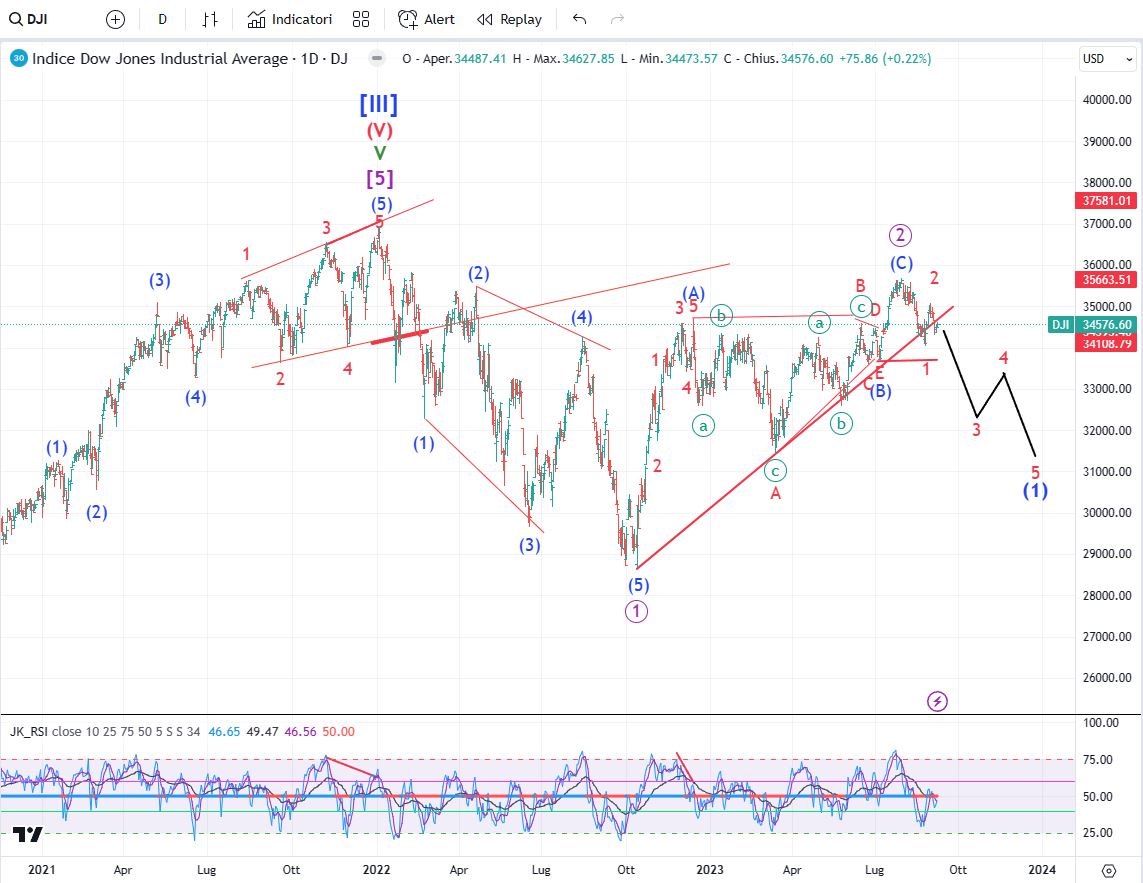Open the USD currency dropdown
This screenshot has width=1143, height=883.
[1107, 58]
